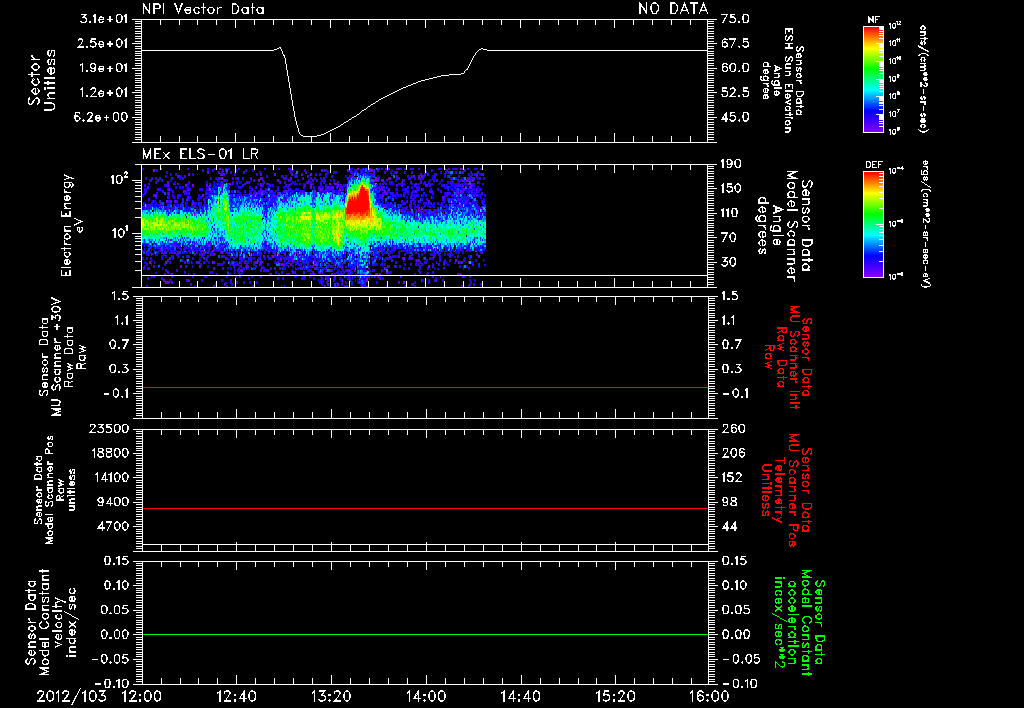
Task: Click the 'Sector Unitless' axis title
Action: pyautogui.click(x=42, y=80)
